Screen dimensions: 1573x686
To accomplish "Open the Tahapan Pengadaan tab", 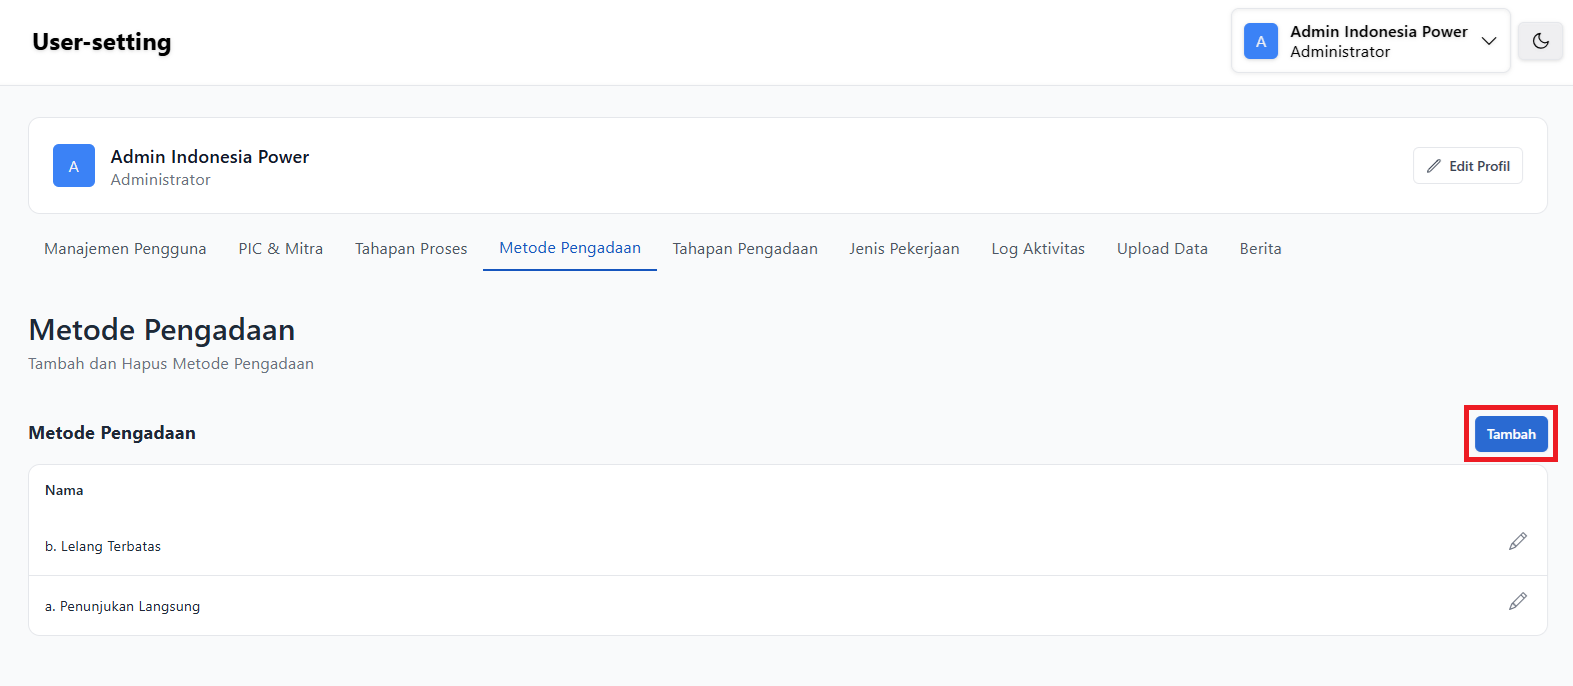I will (745, 249).
